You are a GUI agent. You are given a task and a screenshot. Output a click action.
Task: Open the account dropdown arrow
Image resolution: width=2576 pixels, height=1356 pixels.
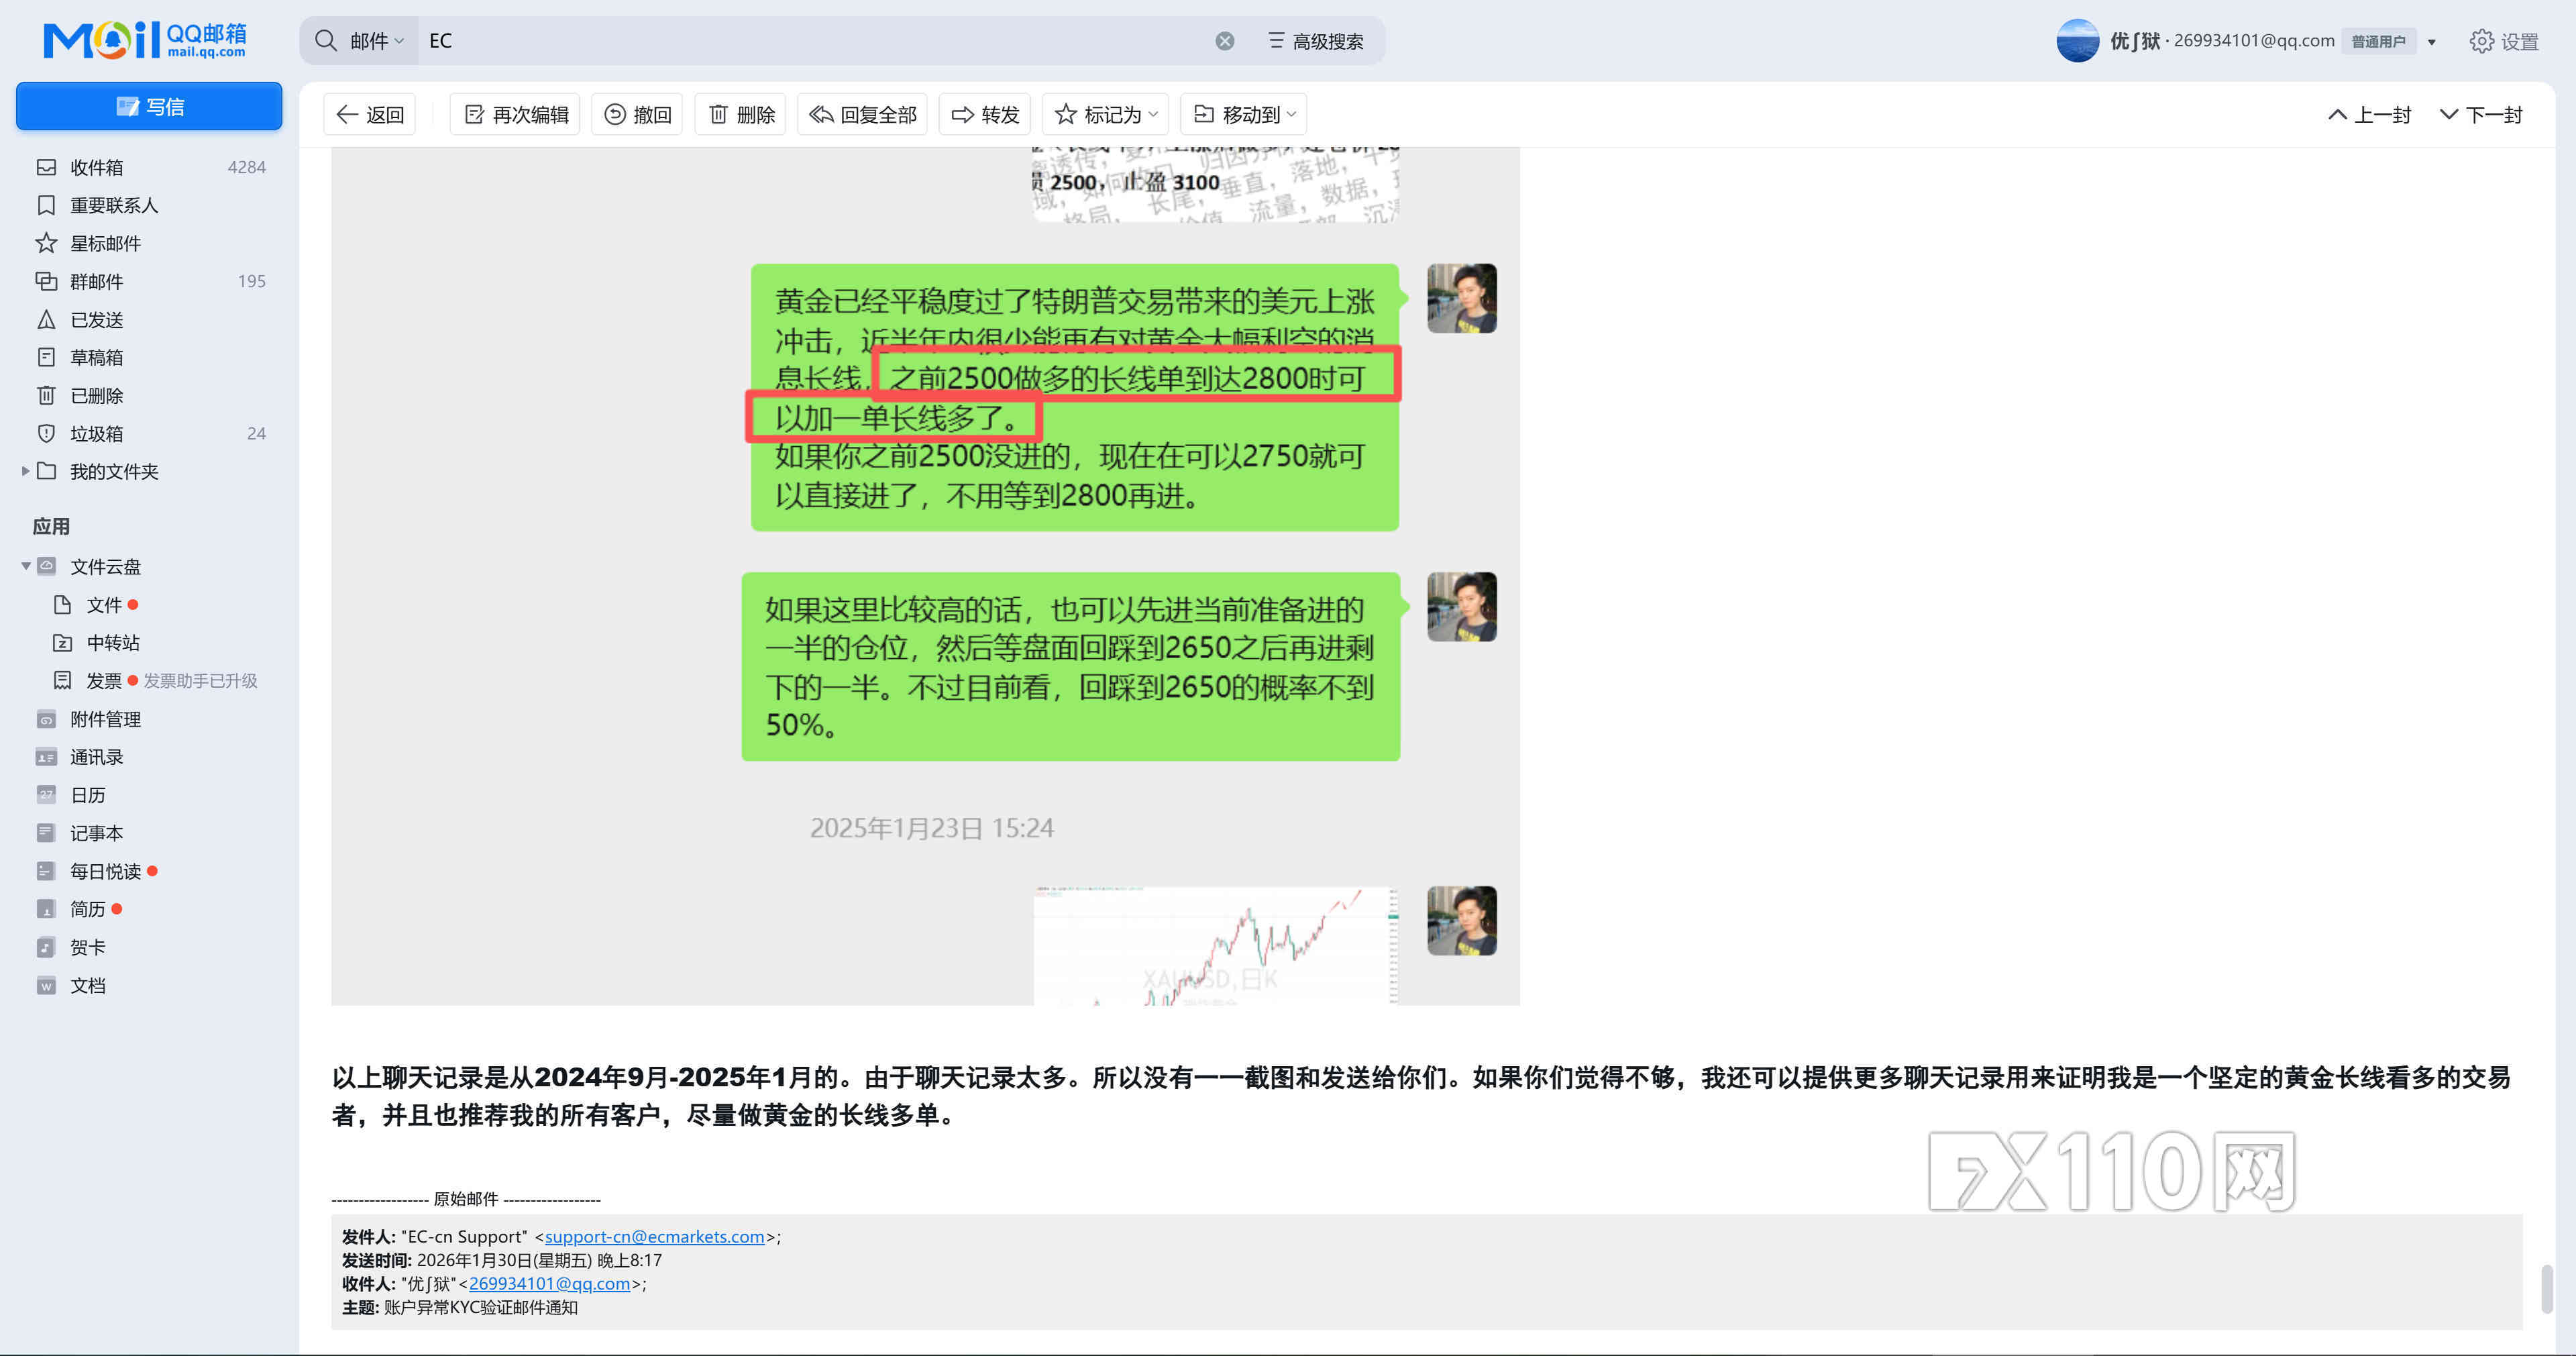(2432, 42)
